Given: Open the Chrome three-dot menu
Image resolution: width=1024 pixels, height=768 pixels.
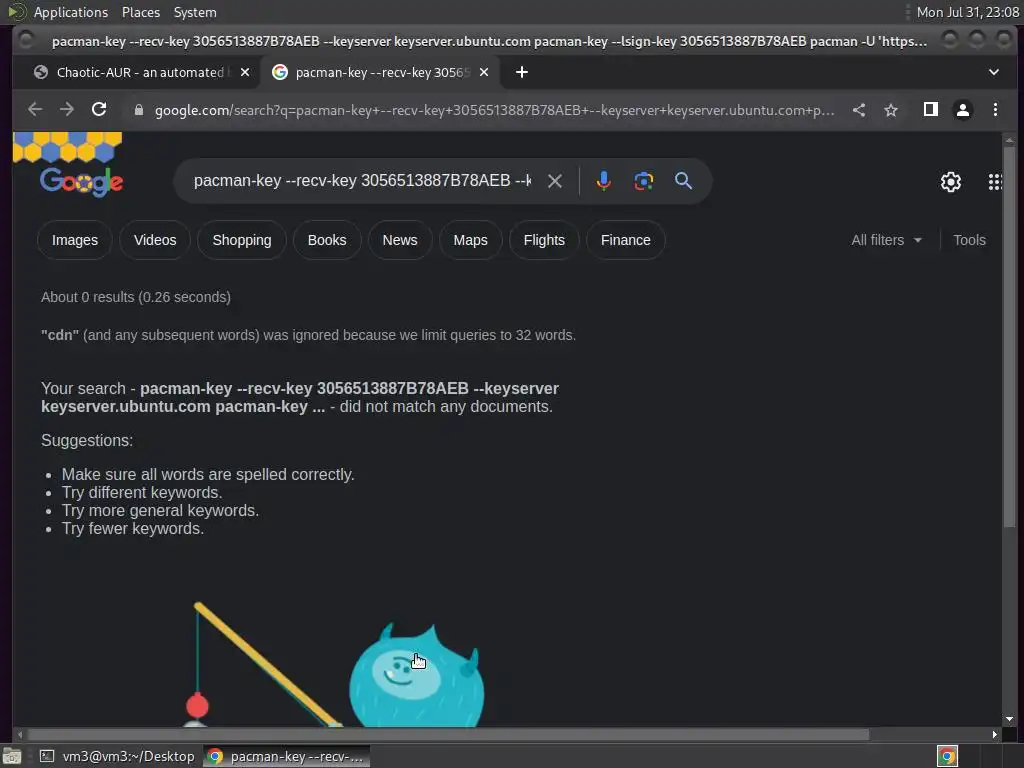Looking at the screenshot, I should pyautogui.click(x=995, y=110).
